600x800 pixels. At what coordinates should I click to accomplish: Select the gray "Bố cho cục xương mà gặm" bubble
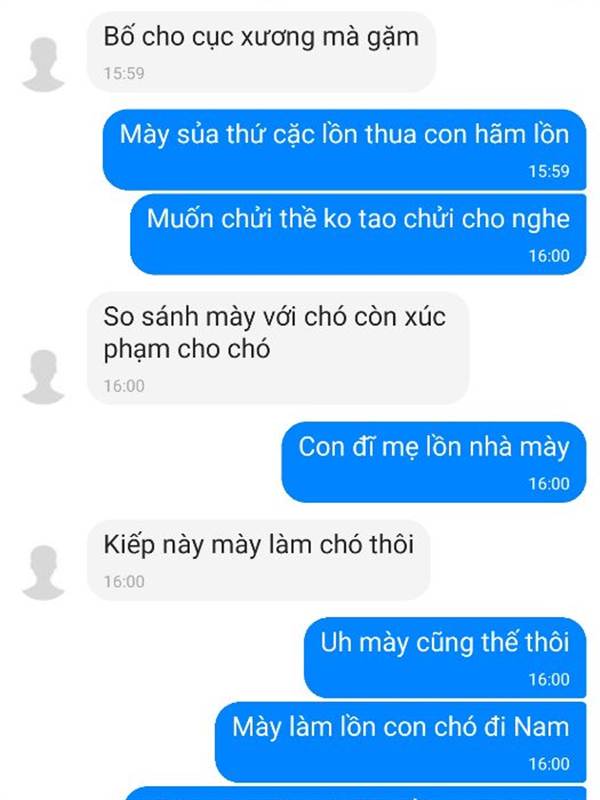pyautogui.click(x=261, y=52)
